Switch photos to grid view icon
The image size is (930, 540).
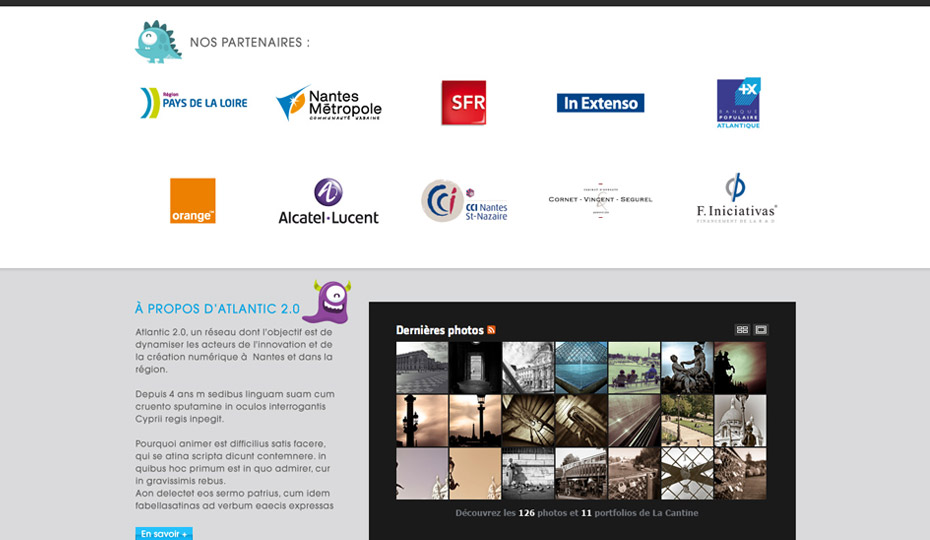click(742, 329)
